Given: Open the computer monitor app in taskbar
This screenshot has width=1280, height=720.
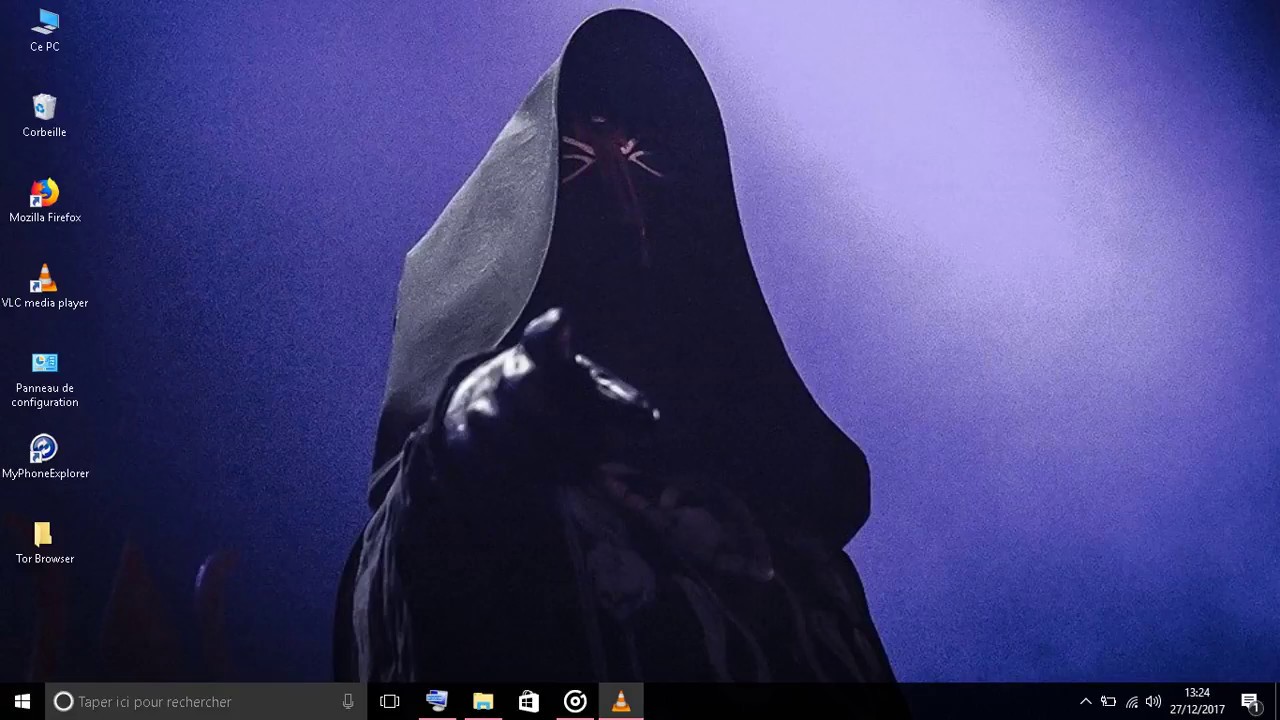Looking at the screenshot, I should pyautogui.click(x=437, y=701).
